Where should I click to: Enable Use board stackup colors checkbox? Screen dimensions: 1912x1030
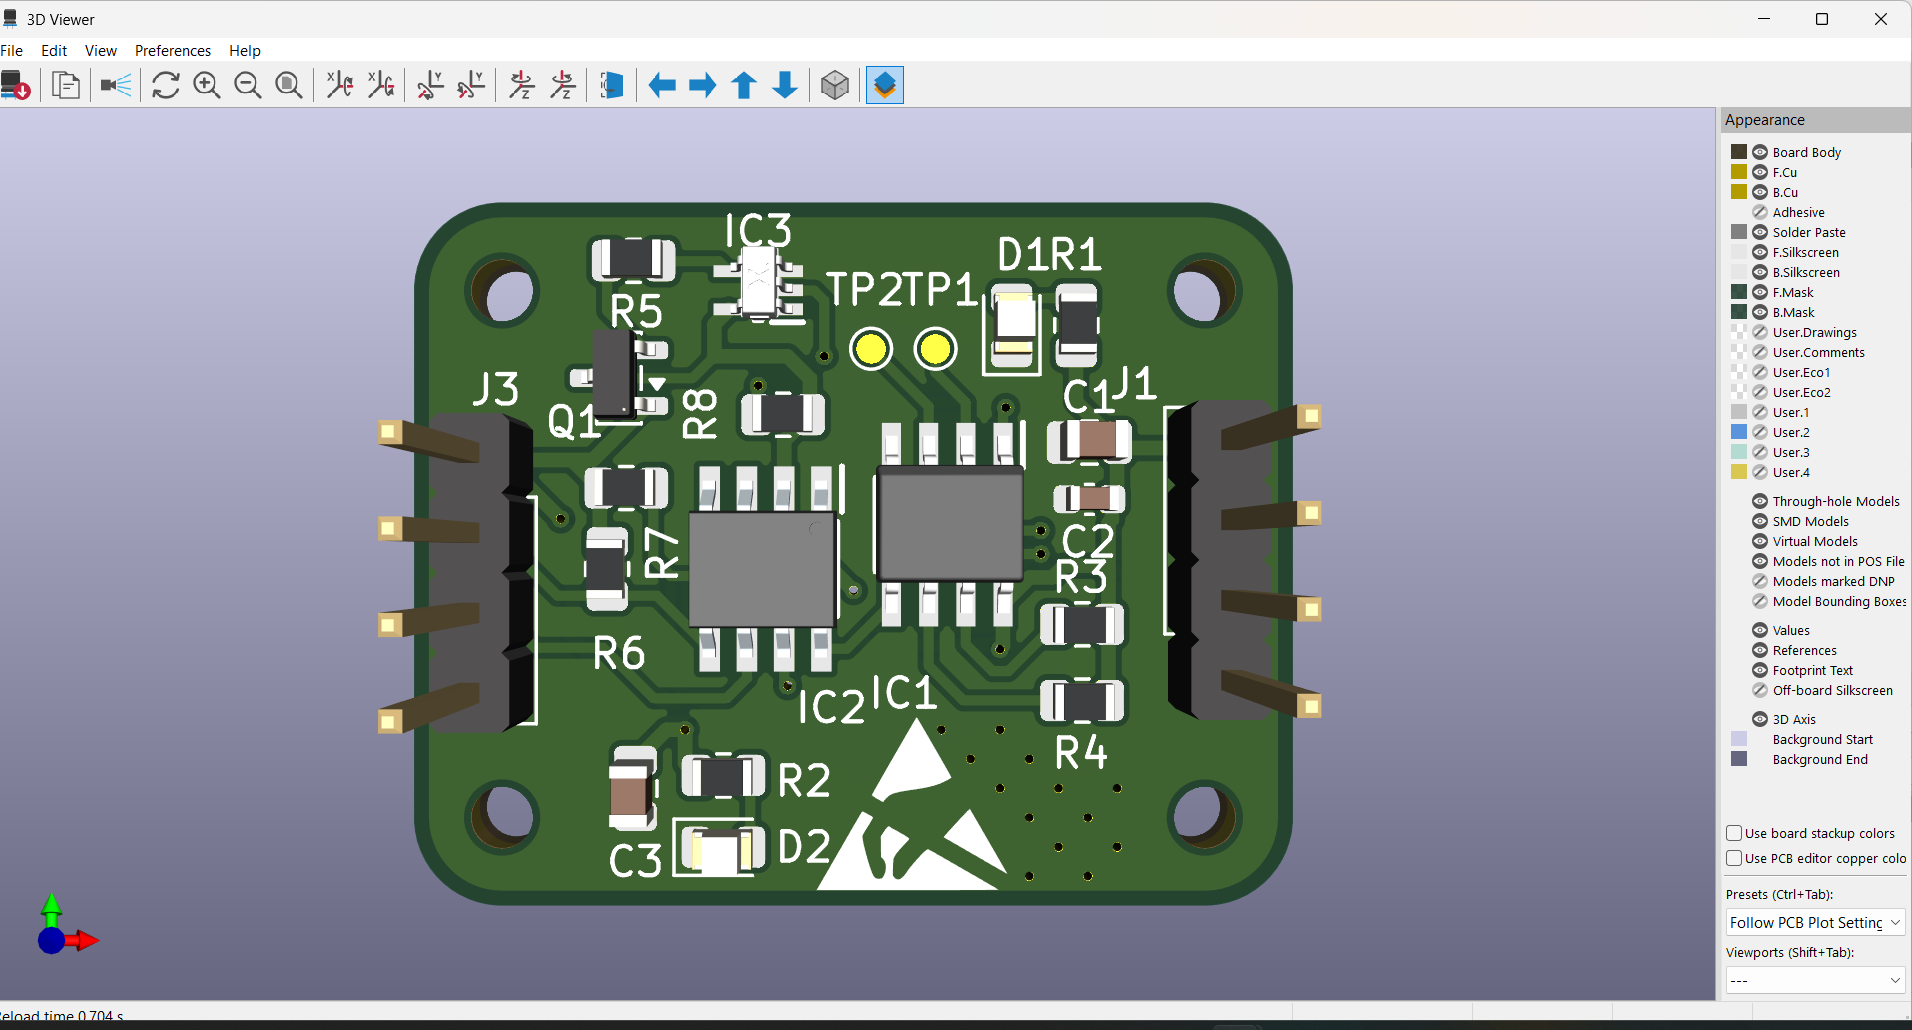1735,833
